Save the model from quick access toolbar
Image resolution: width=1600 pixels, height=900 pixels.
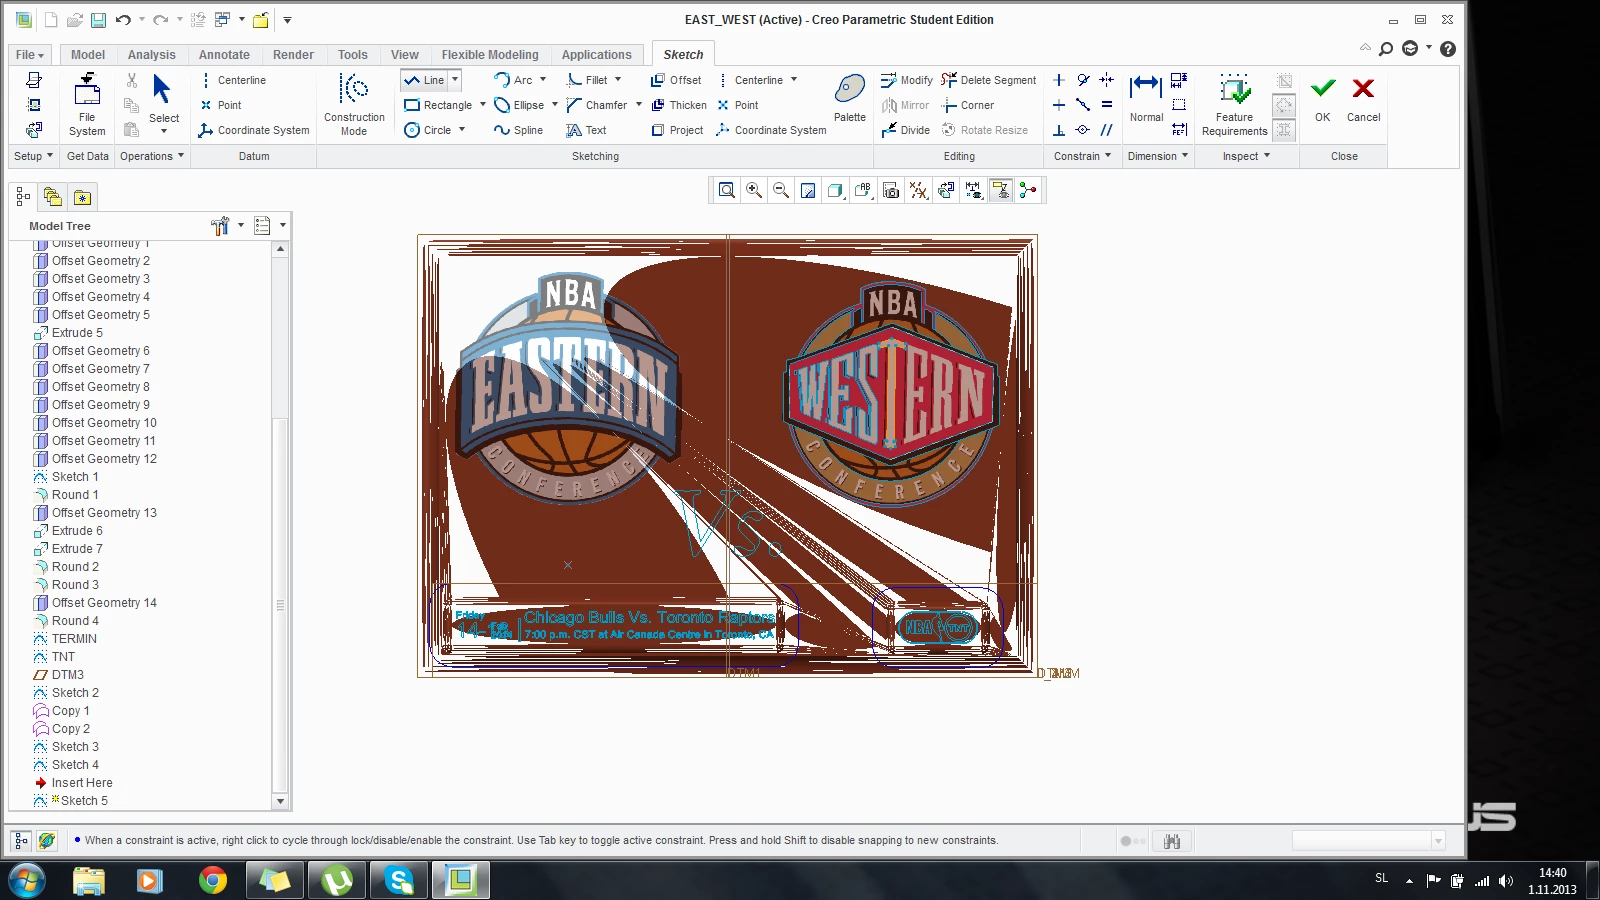tap(98, 20)
